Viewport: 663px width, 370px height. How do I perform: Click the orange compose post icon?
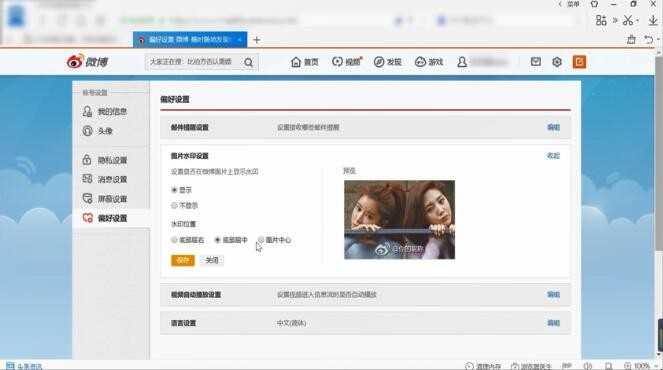pyautogui.click(x=579, y=62)
